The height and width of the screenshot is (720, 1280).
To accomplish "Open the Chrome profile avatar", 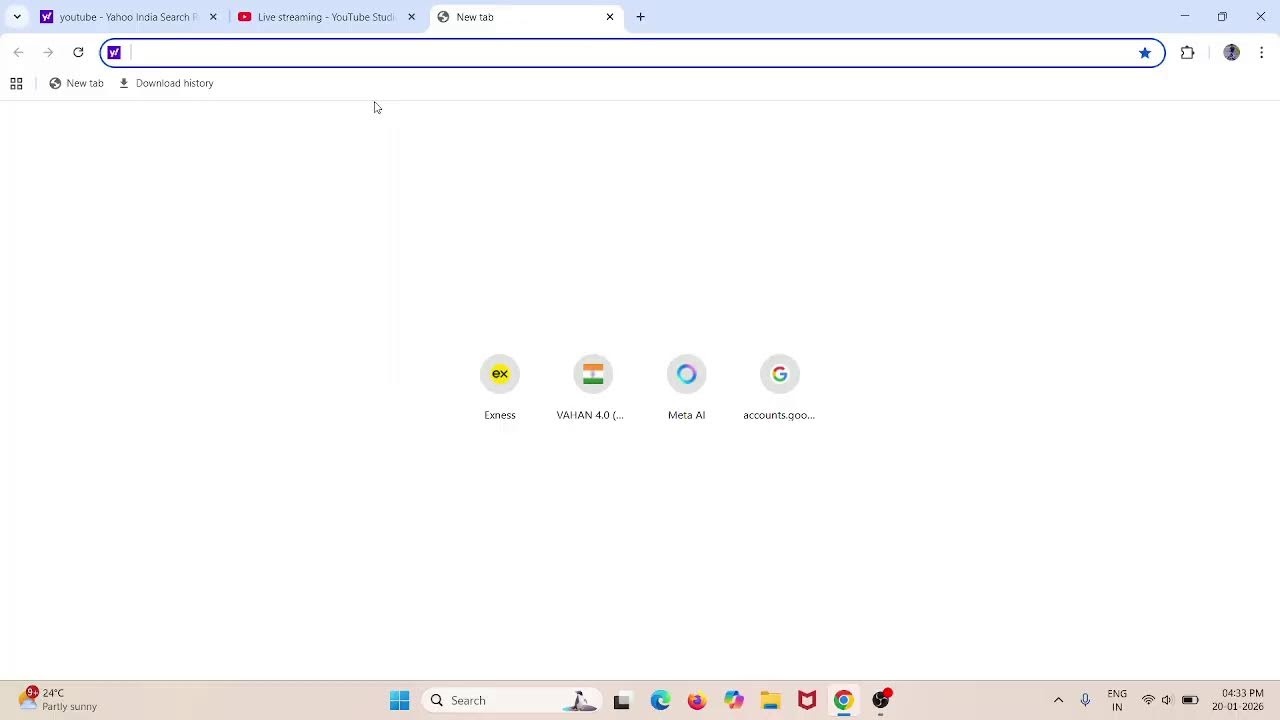I will 1232,52.
